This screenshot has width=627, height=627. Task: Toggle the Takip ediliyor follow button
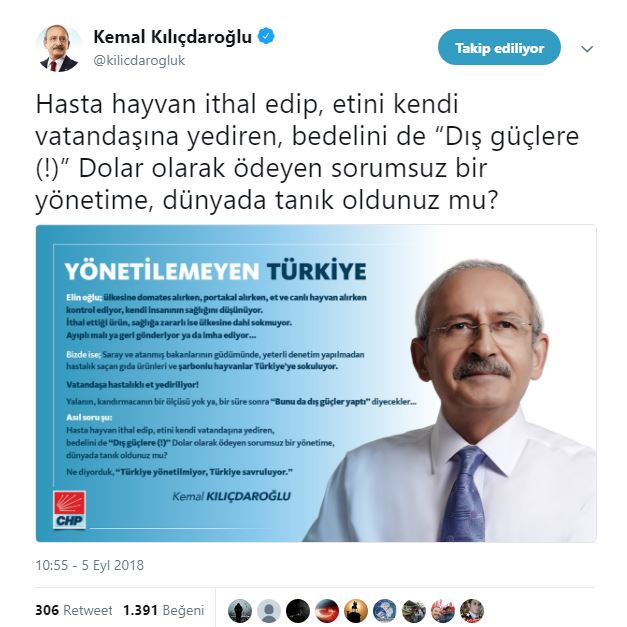point(499,48)
